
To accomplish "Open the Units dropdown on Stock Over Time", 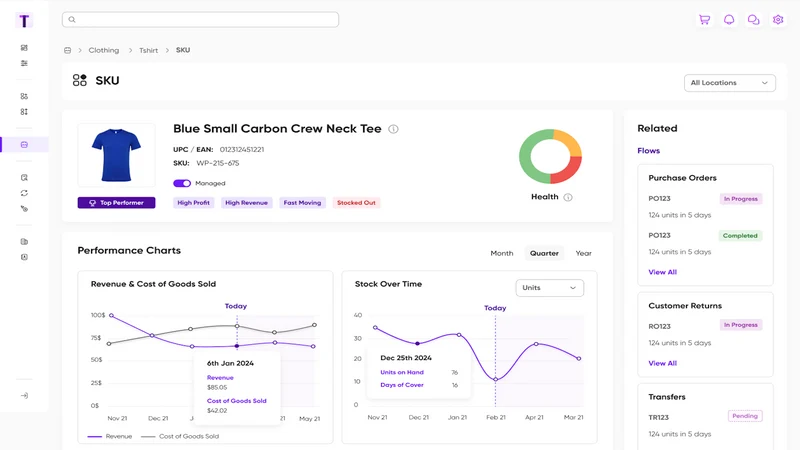I will pos(549,288).
